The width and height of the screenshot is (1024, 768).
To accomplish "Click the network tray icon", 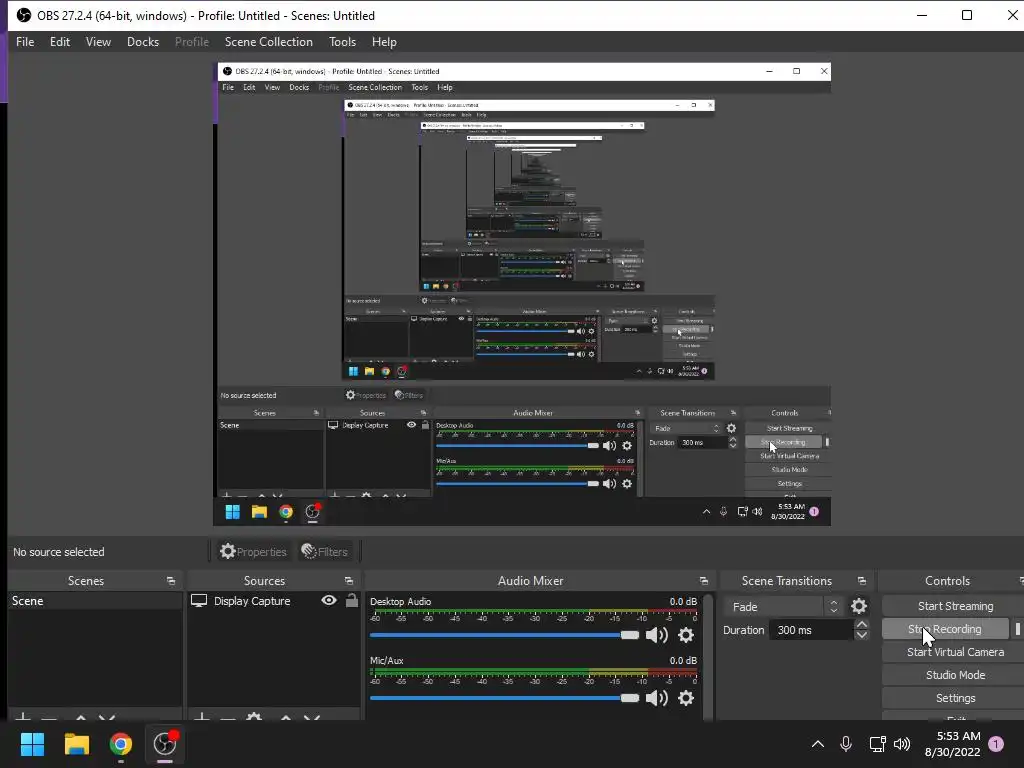I will point(877,744).
